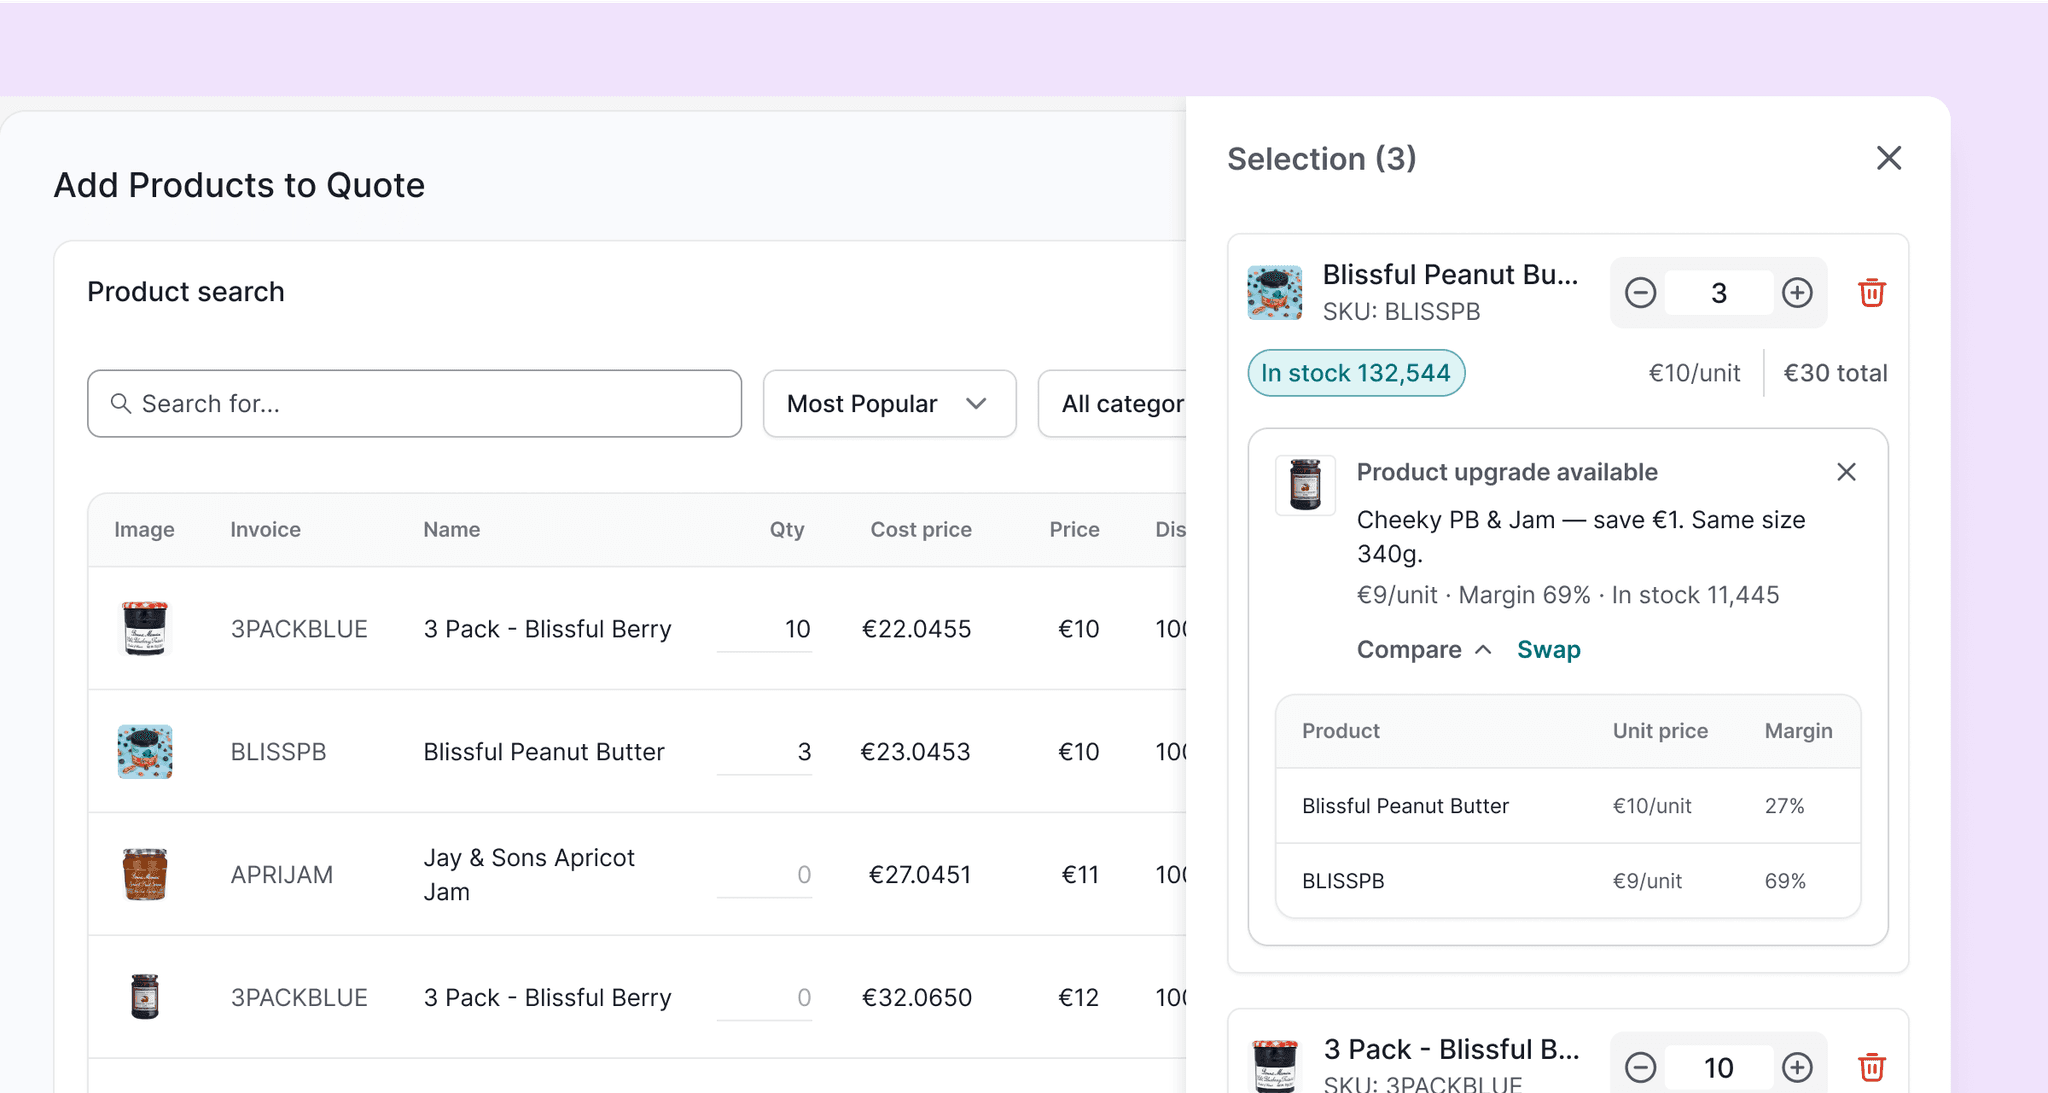Screen dimensions: 2048x1093
Task: Decrease 3 Pack Blissful Berry selection quantity
Action: click(x=1640, y=1068)
